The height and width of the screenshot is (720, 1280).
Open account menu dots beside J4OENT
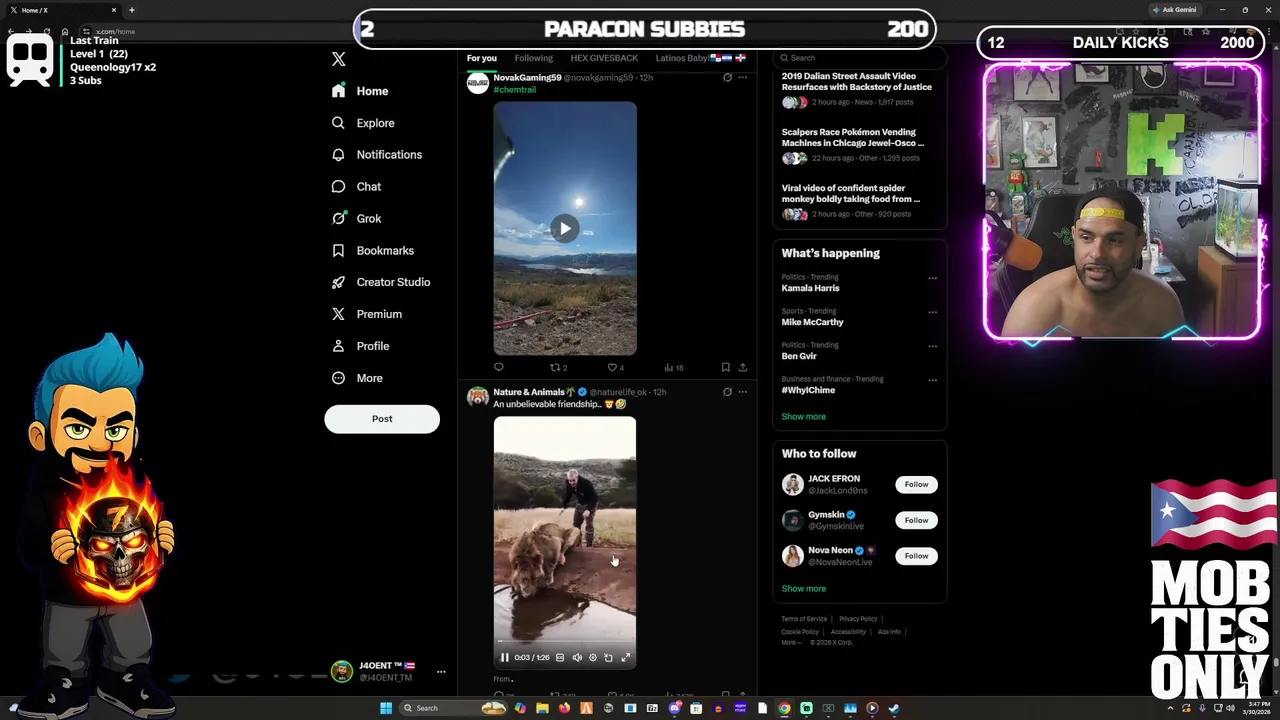[441, 672]
